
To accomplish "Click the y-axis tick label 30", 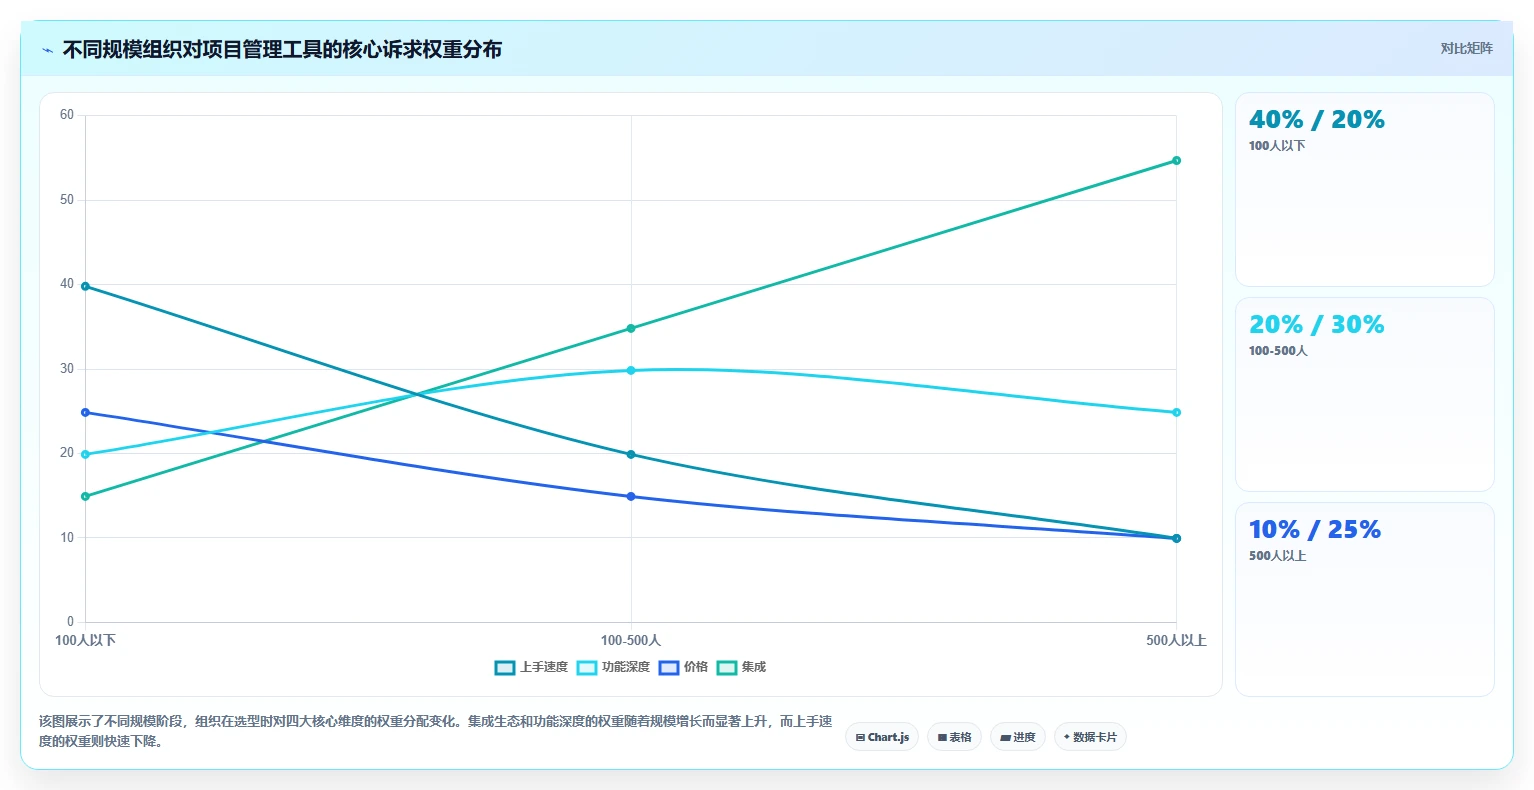I will pyautogui.click(x=67, y=369).
